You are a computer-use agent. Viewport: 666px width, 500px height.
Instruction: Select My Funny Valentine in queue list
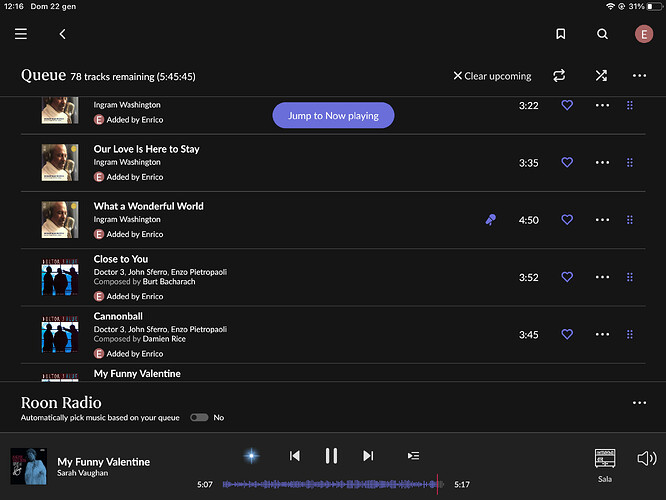(x=137, y=374)
